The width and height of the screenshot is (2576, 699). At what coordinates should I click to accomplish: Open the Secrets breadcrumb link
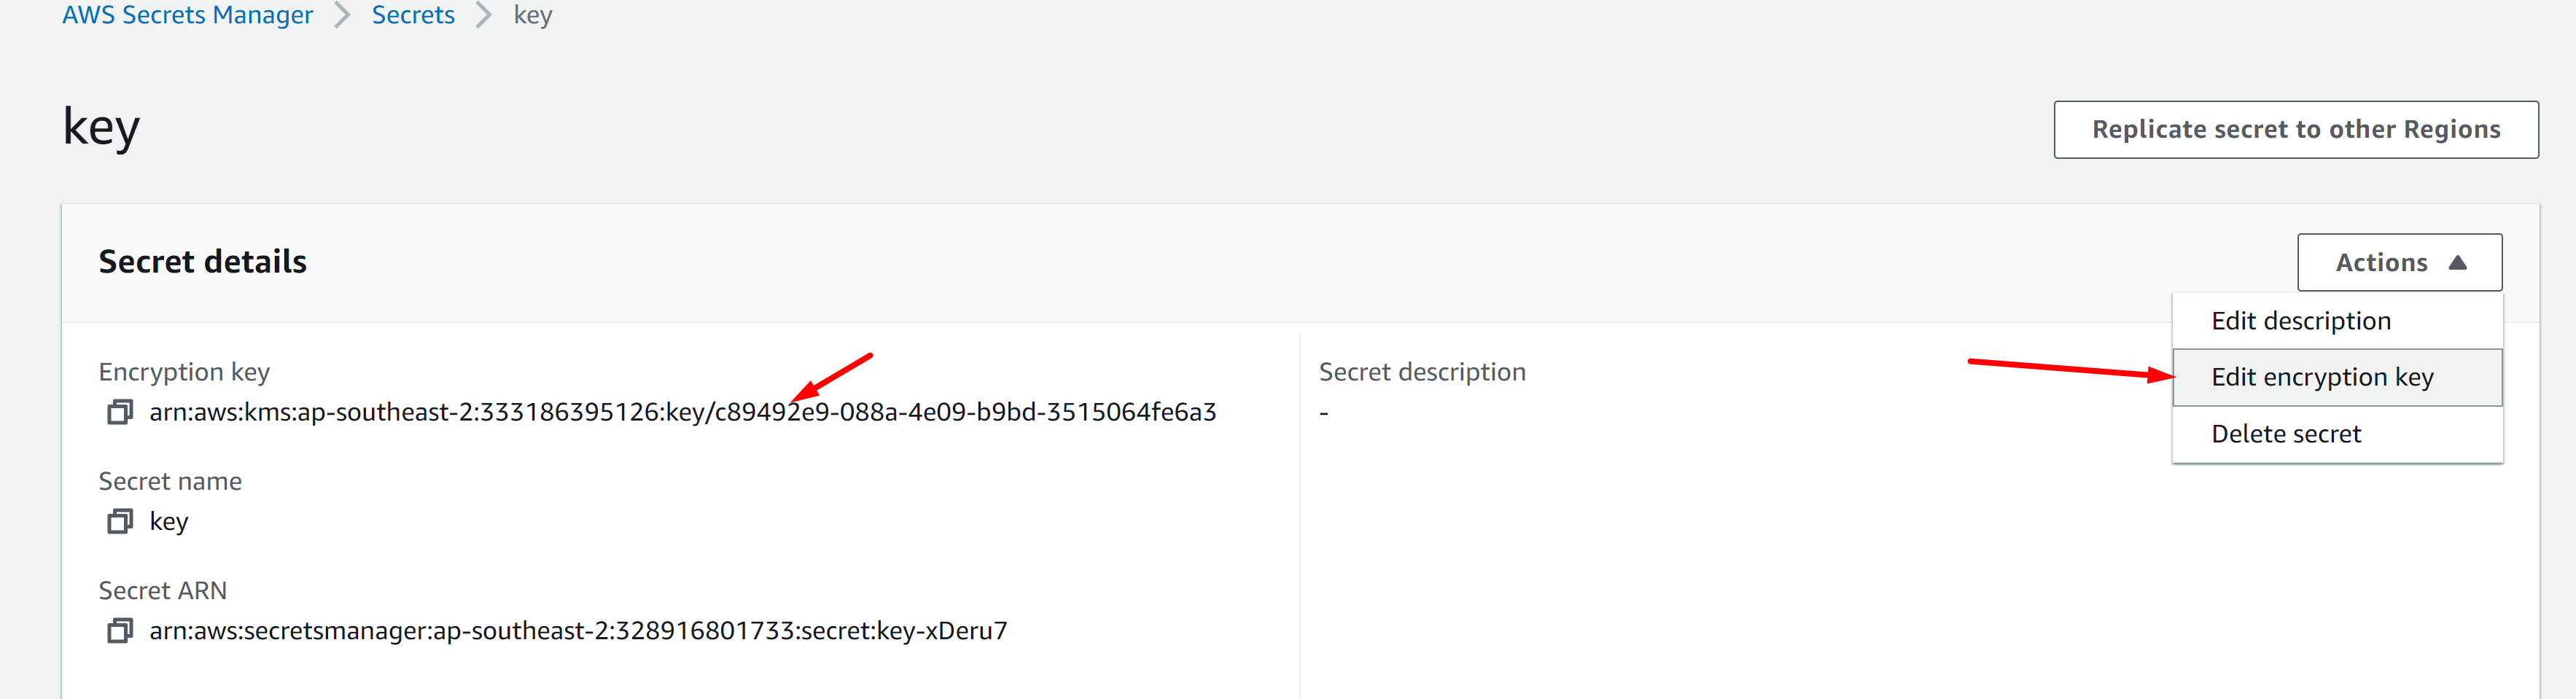413,14
